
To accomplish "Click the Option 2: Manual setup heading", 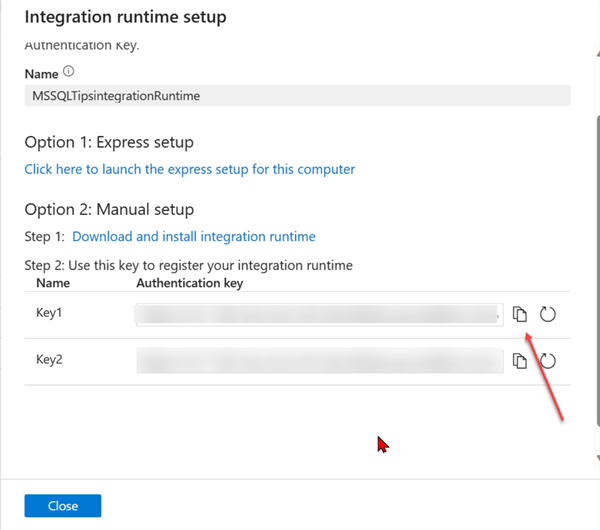I will point(109,210).
